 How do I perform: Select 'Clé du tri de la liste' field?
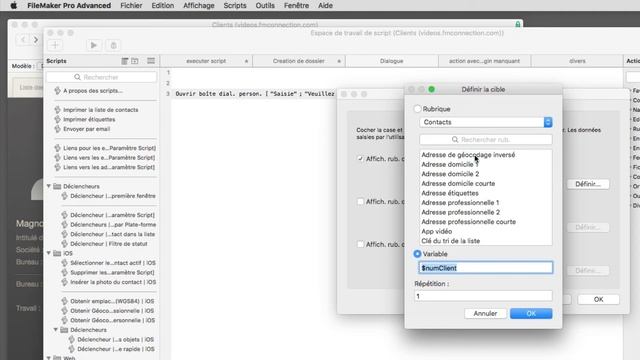[486, 241]
